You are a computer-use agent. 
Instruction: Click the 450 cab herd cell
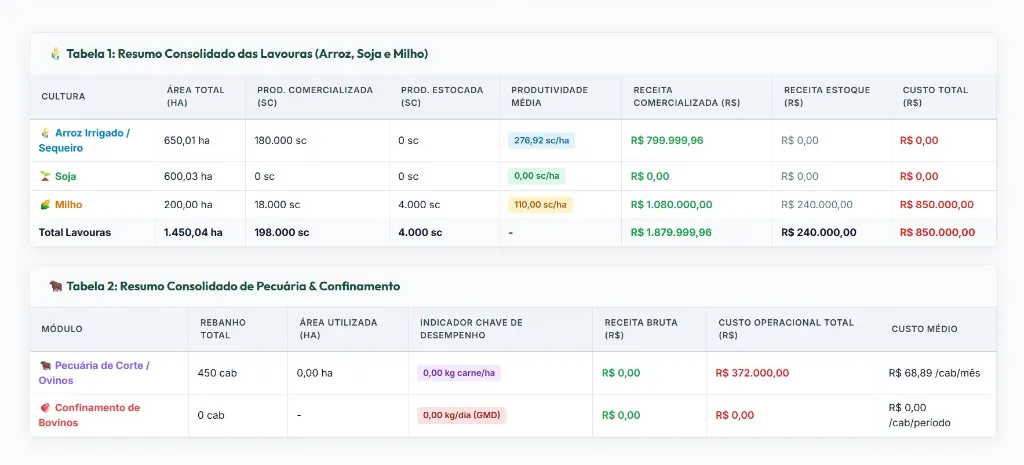(217, 373)
